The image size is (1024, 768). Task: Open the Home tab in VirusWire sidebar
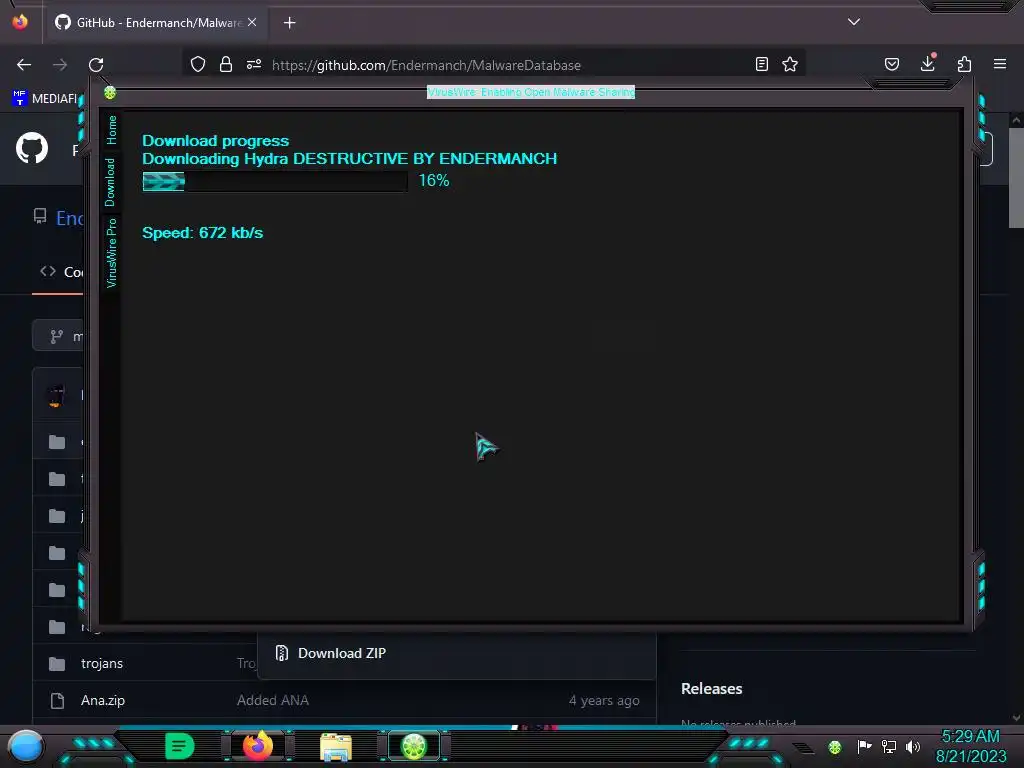[112, 130]
